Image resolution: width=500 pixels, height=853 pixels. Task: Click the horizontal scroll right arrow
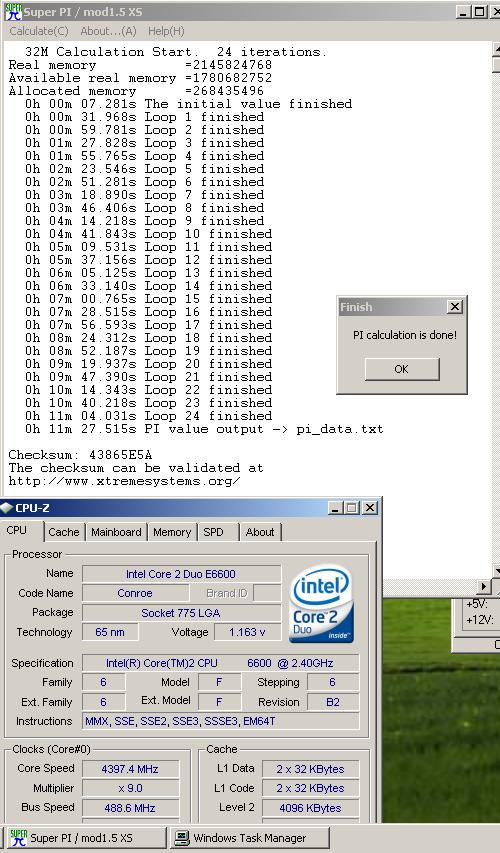(483, 586)
